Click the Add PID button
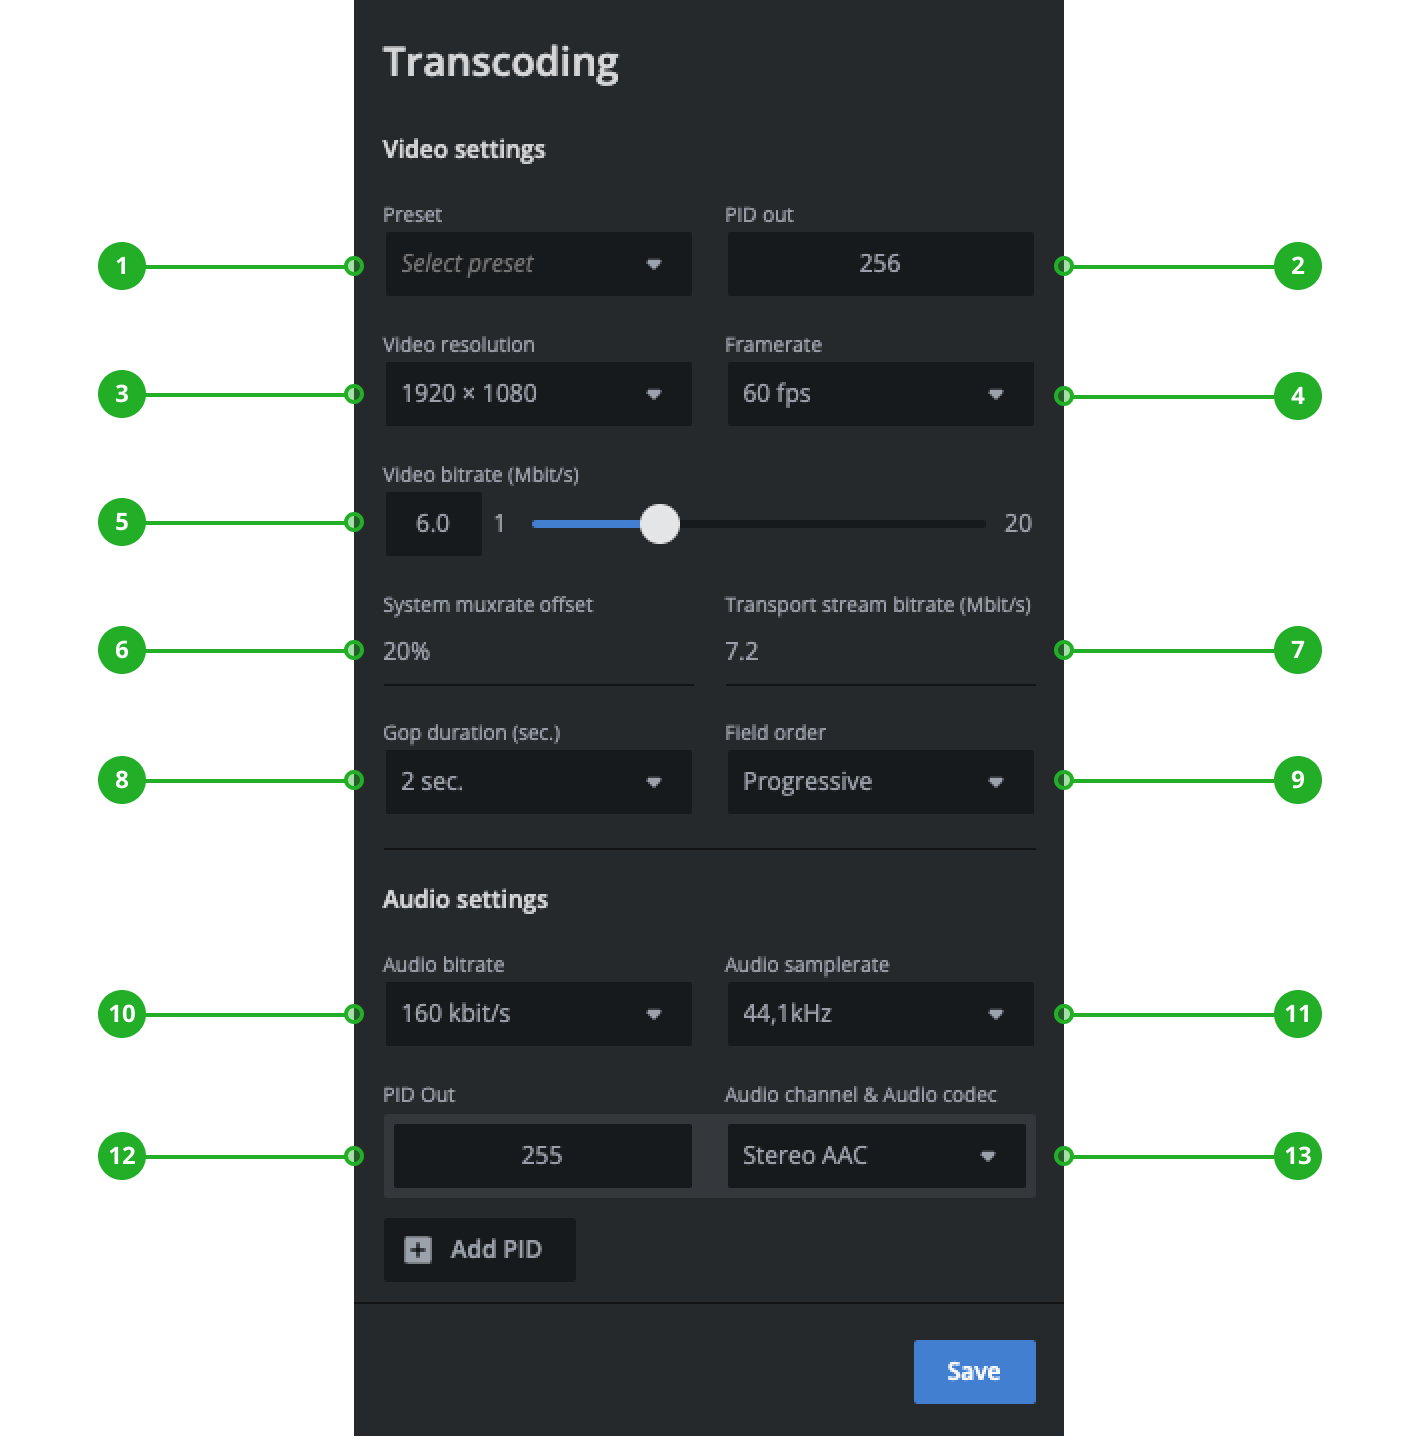1410x1446 pixels. point(479,1249)
